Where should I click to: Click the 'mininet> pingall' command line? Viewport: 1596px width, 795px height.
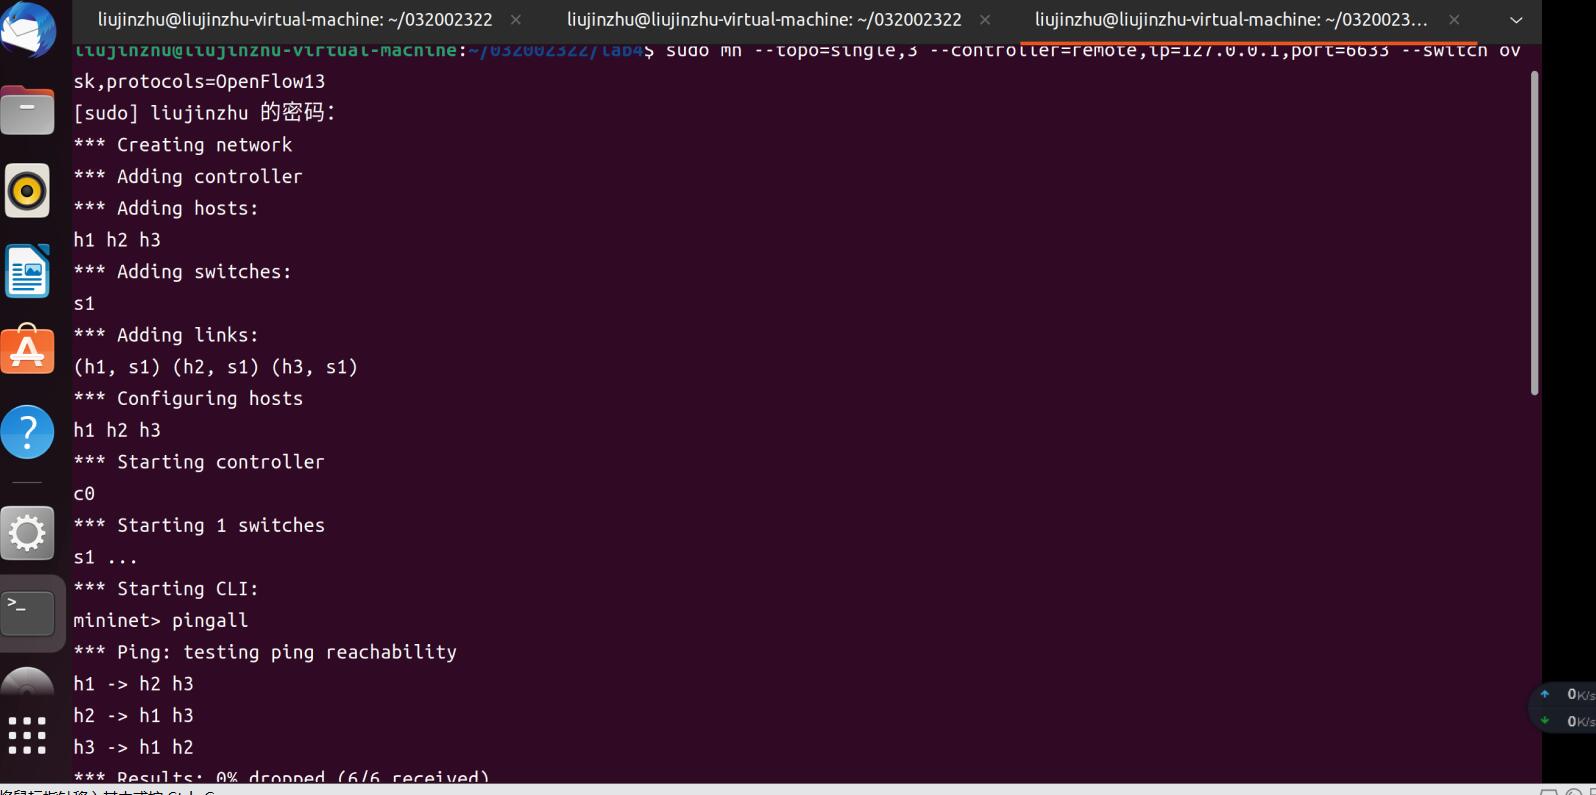(x=161, y=621)
